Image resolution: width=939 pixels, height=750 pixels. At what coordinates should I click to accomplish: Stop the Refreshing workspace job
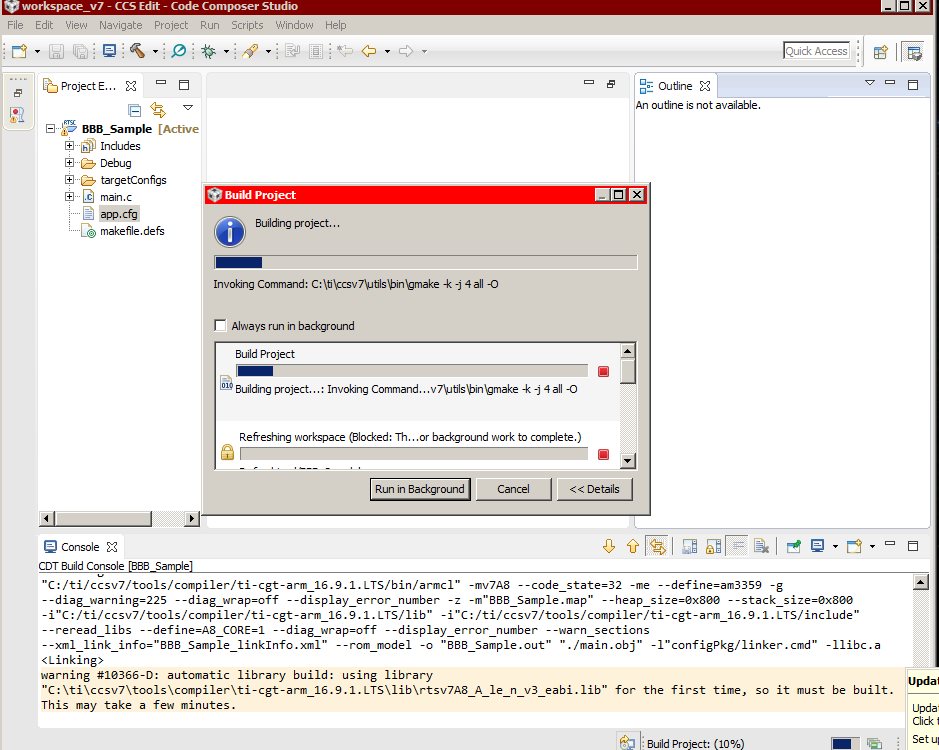(603, 454)
